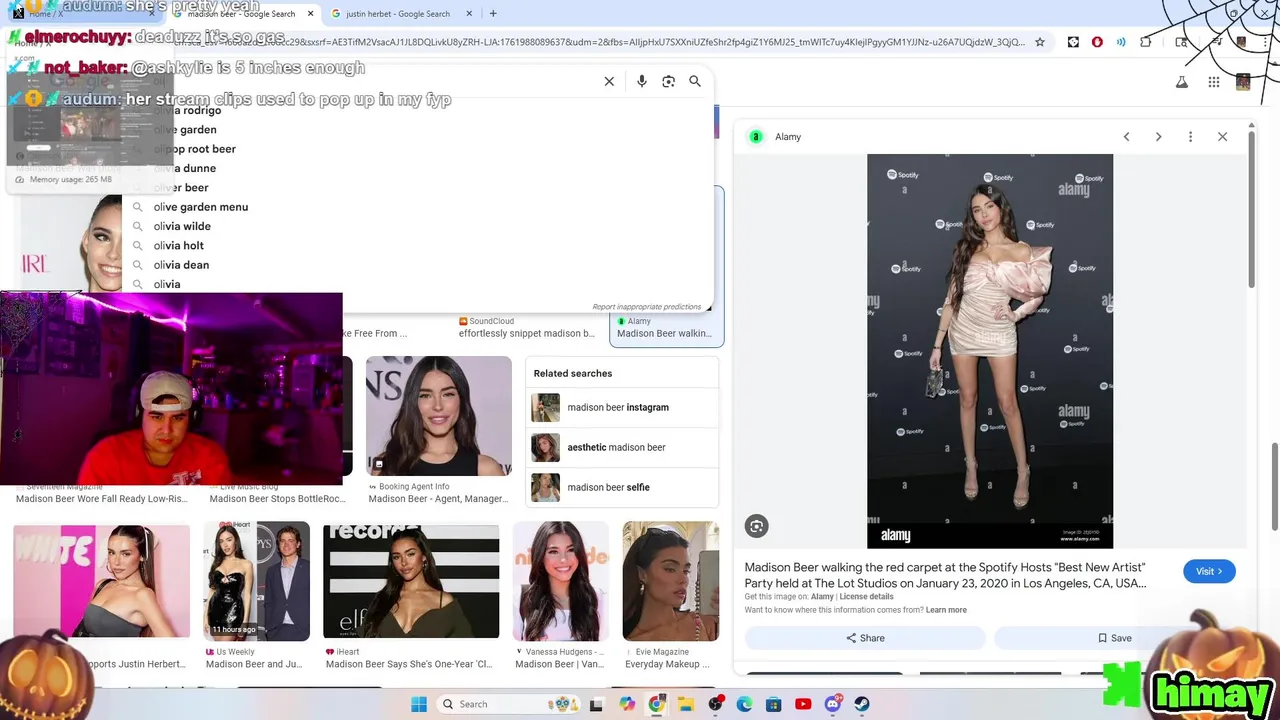Open YouTube app from the taskbar
1280x720 pixels.
[803, 704]
